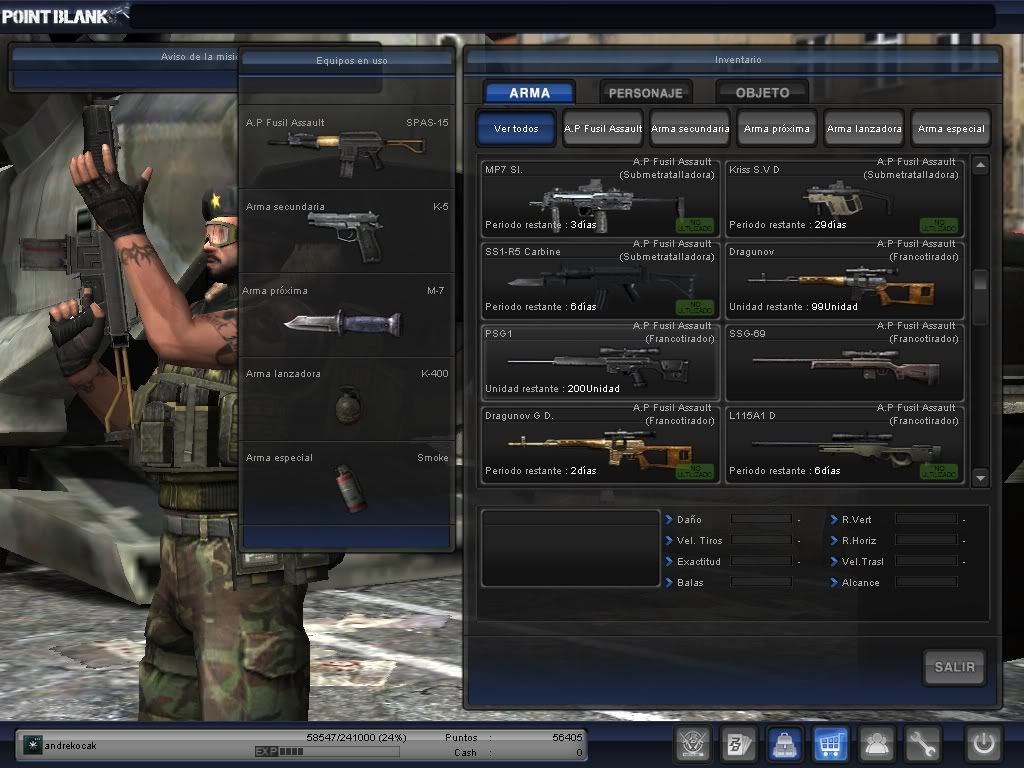Click the EXP progress bar

point(327,752)
